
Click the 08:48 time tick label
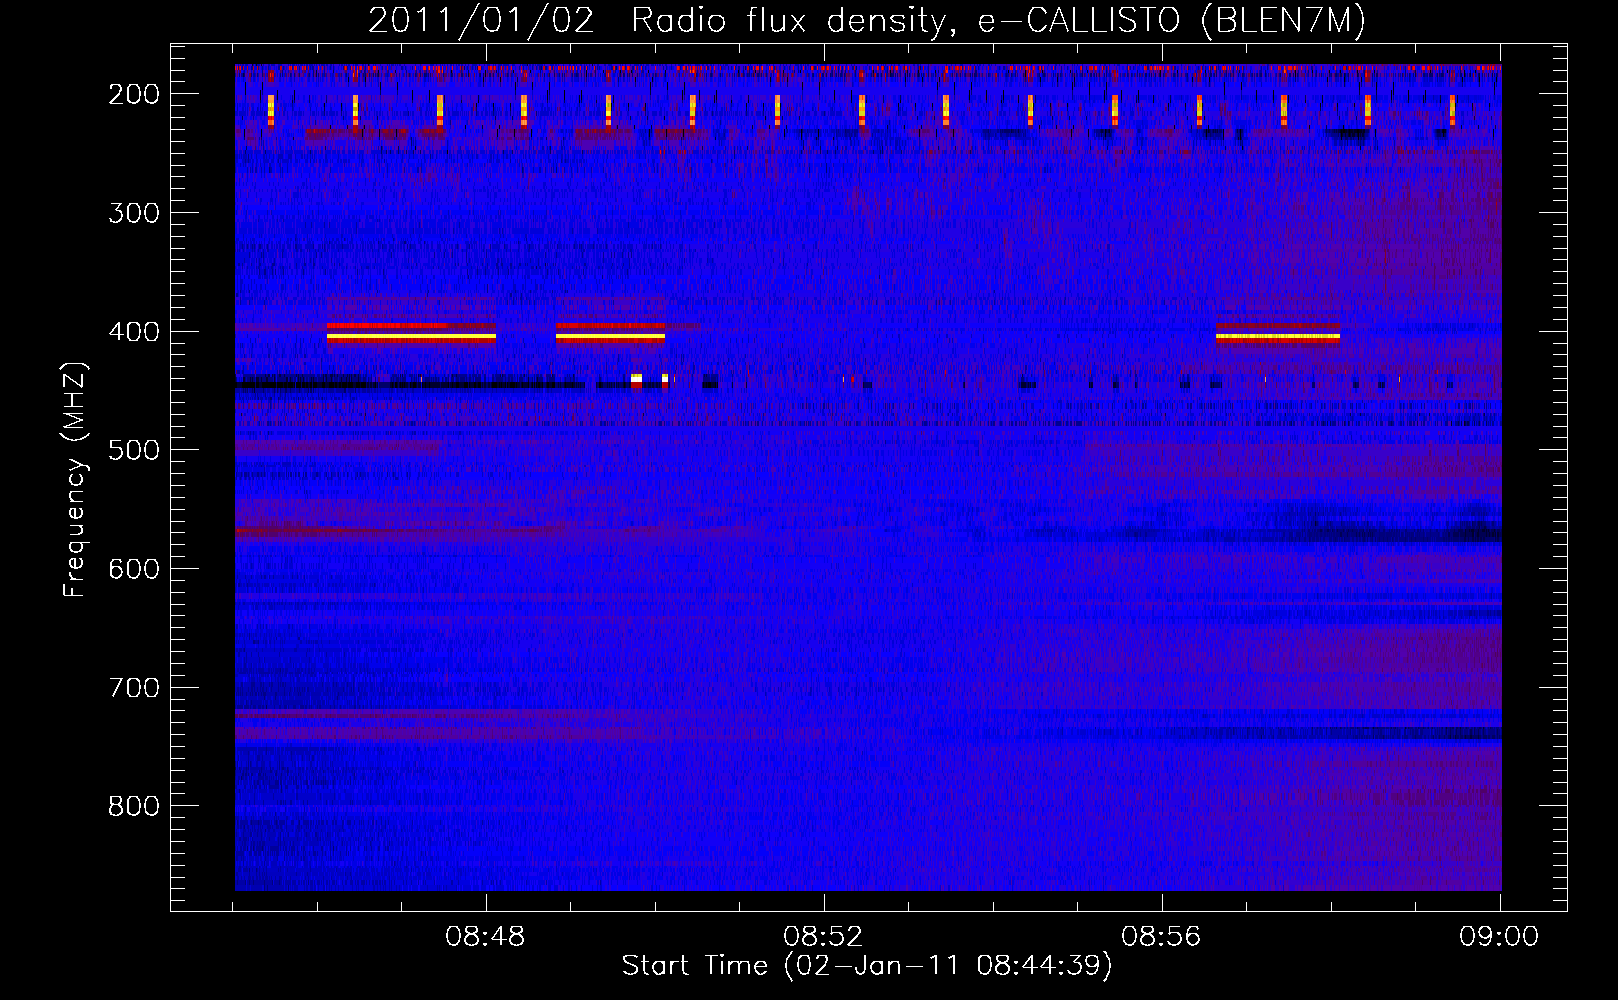(x=485, y=937)
